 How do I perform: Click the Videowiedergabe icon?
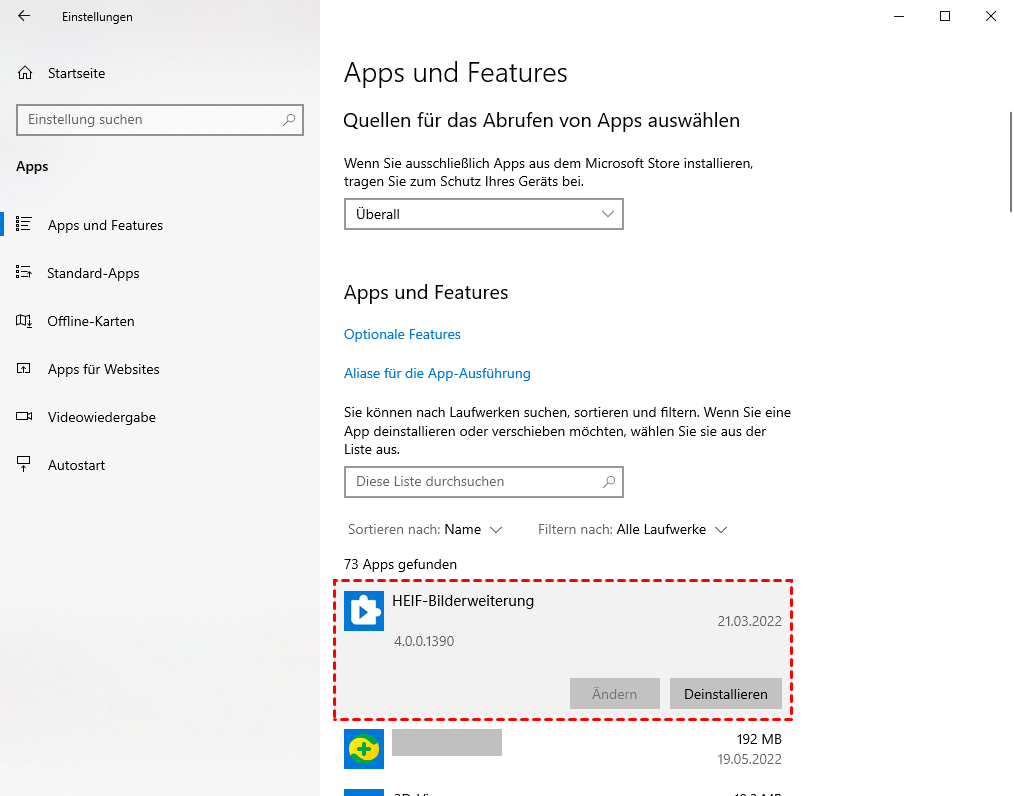(25, 417)
